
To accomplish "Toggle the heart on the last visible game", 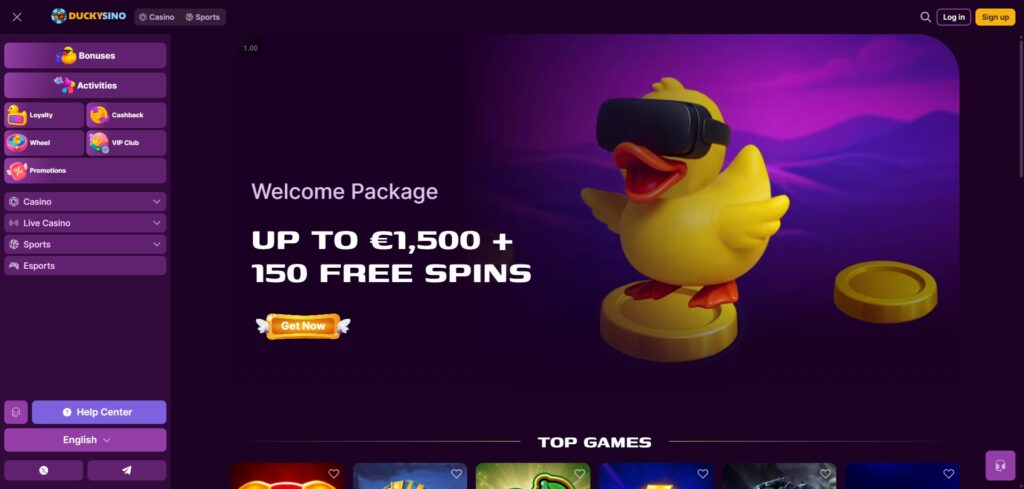I will [948, 473].
